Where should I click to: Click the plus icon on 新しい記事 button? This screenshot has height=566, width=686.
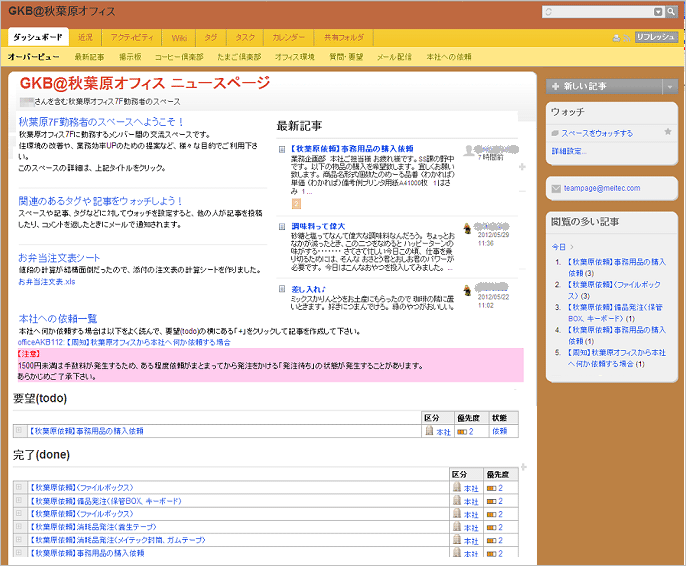(x=555, y=87)
